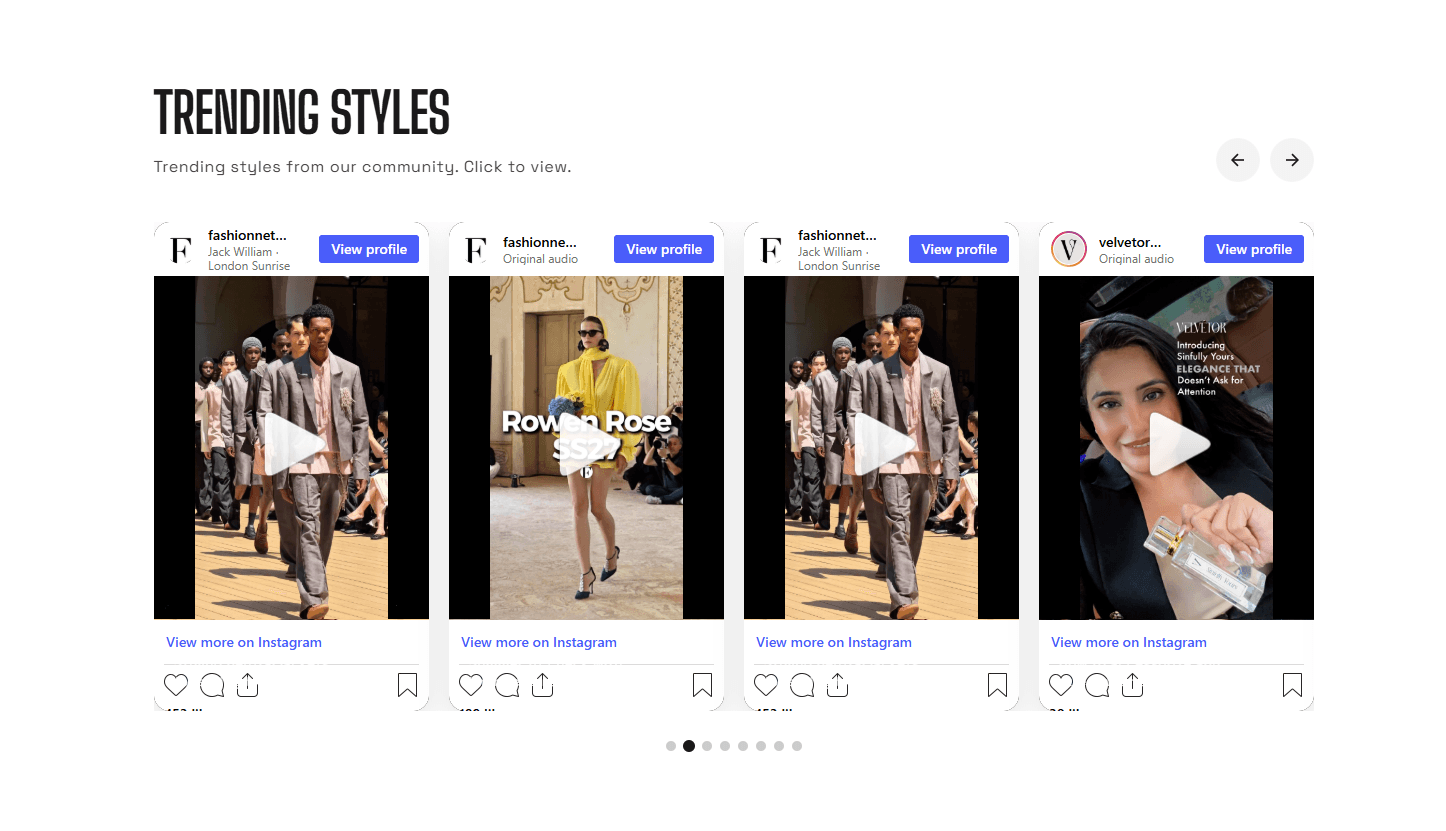Click View profile on the third card
Screen dimensions: 1446x831
(959, 249)
